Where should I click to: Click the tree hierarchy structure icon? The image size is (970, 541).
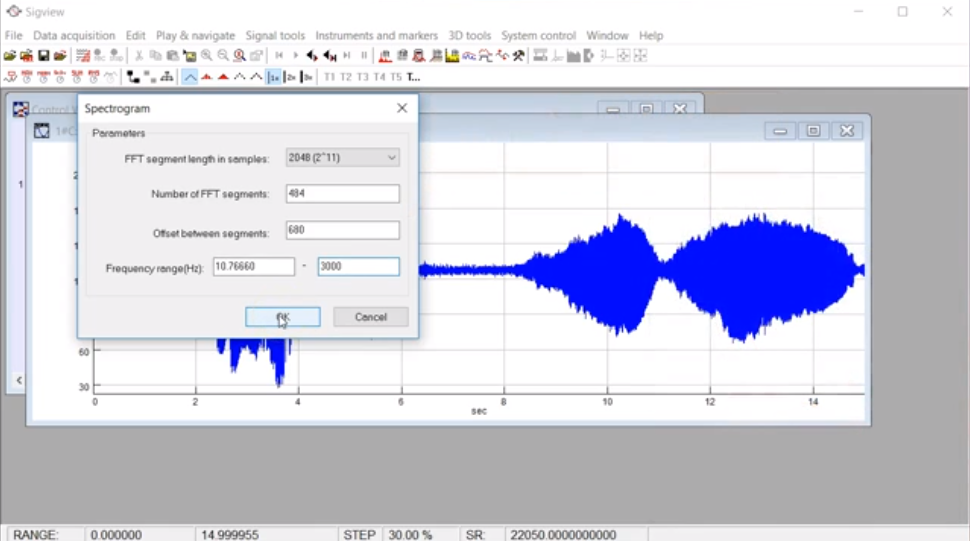pyautogui.click(x=166, y=77)
